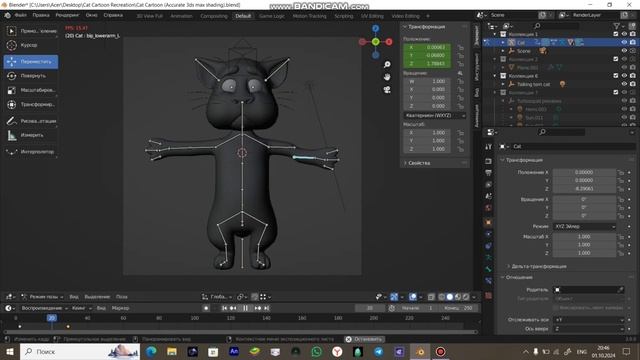Screen dimensions: 640x360
Task: Toggle camera view with the camera icon
Action: coord(387,89)
